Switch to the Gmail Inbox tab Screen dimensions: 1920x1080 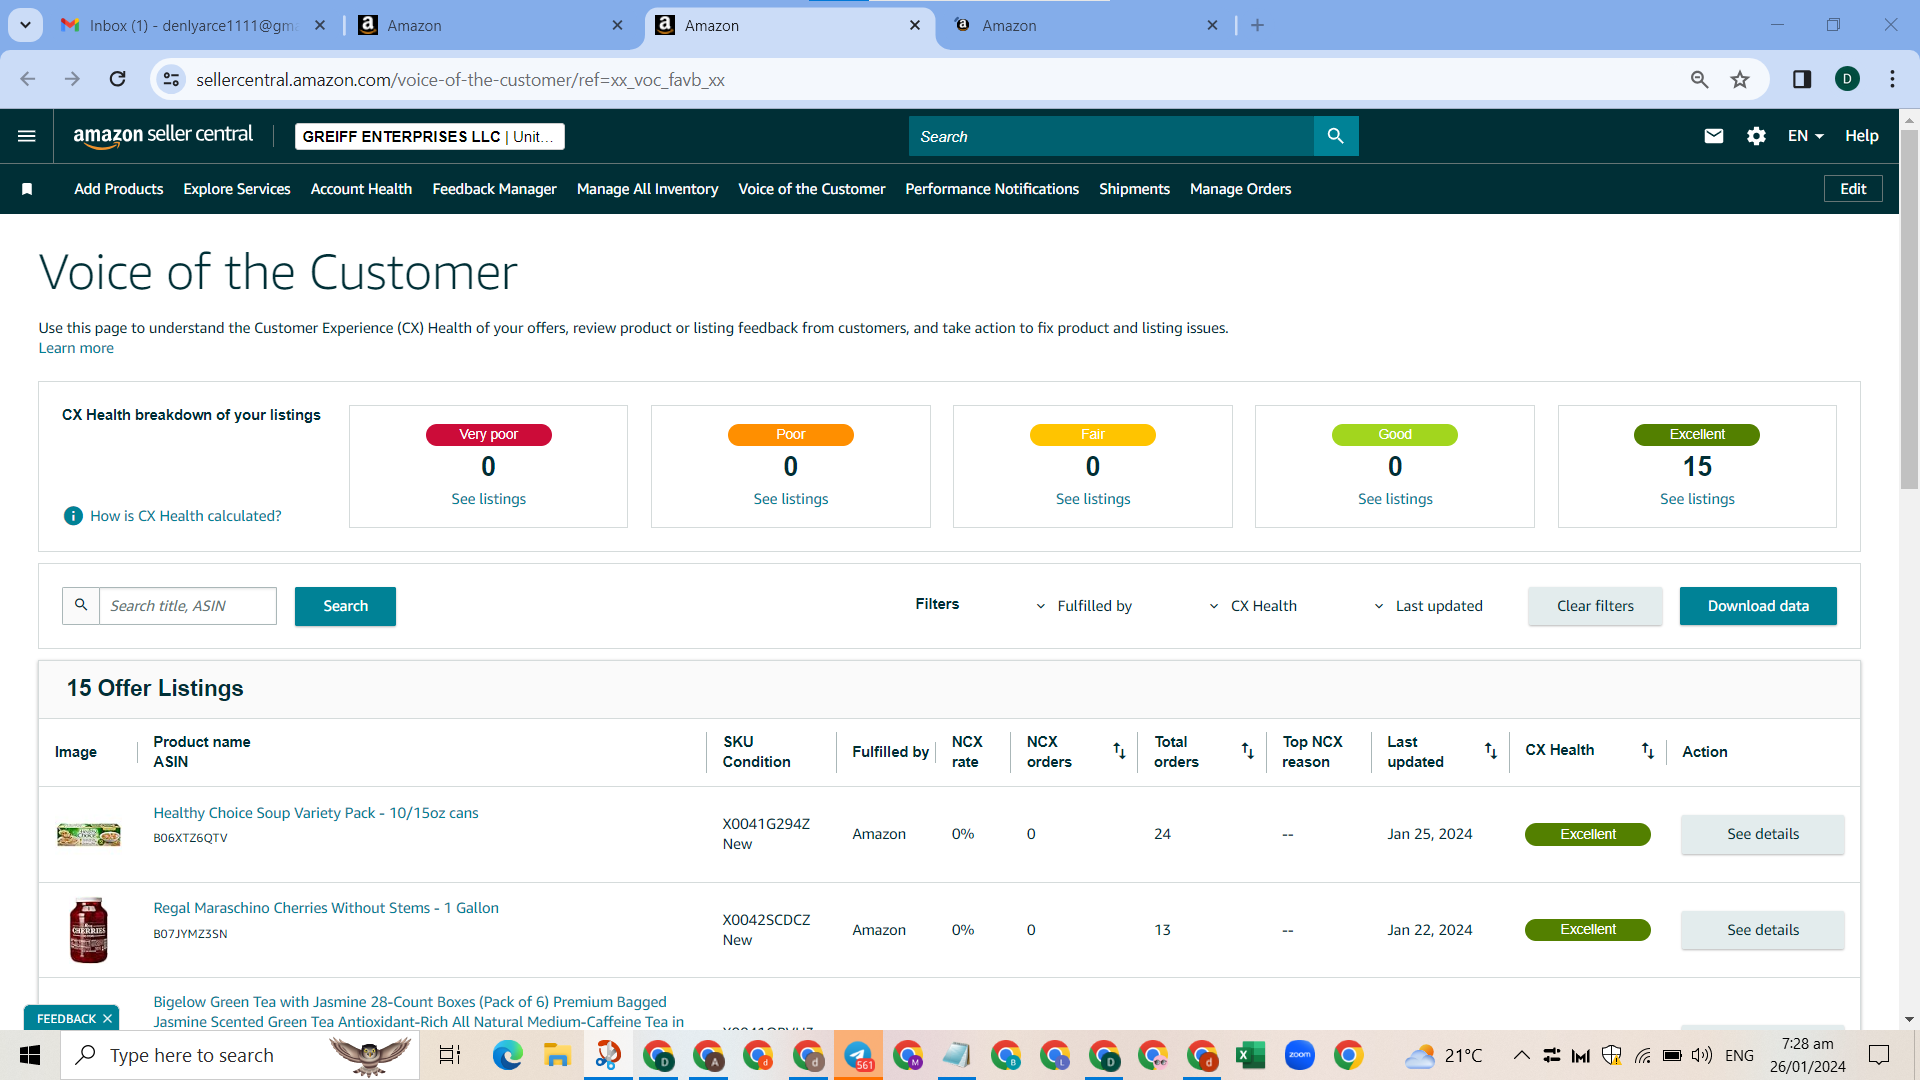[x=194, y=25]
